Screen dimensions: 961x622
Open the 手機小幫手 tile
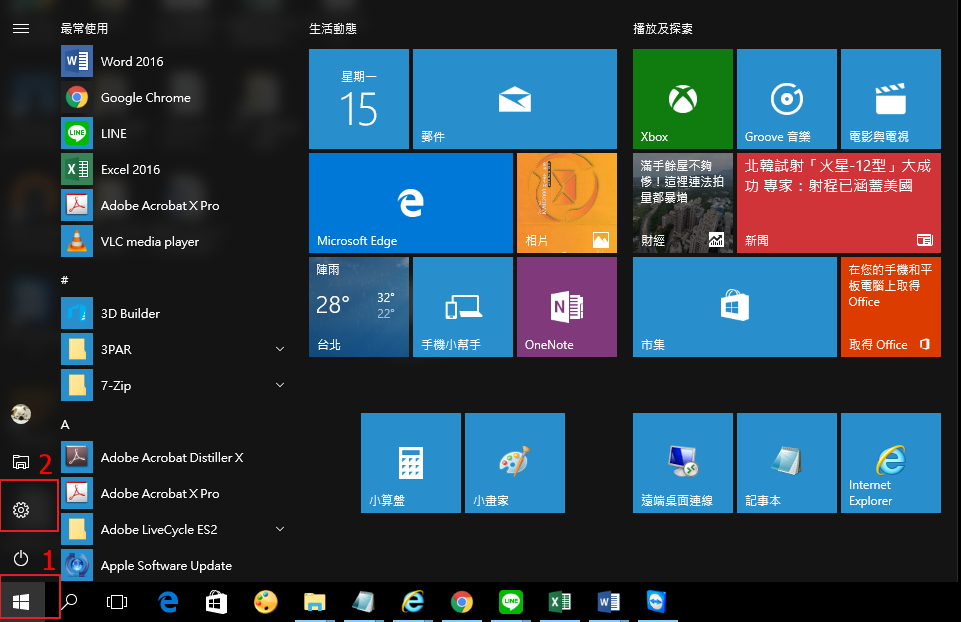pyautogui.click(x=463, y=307)
